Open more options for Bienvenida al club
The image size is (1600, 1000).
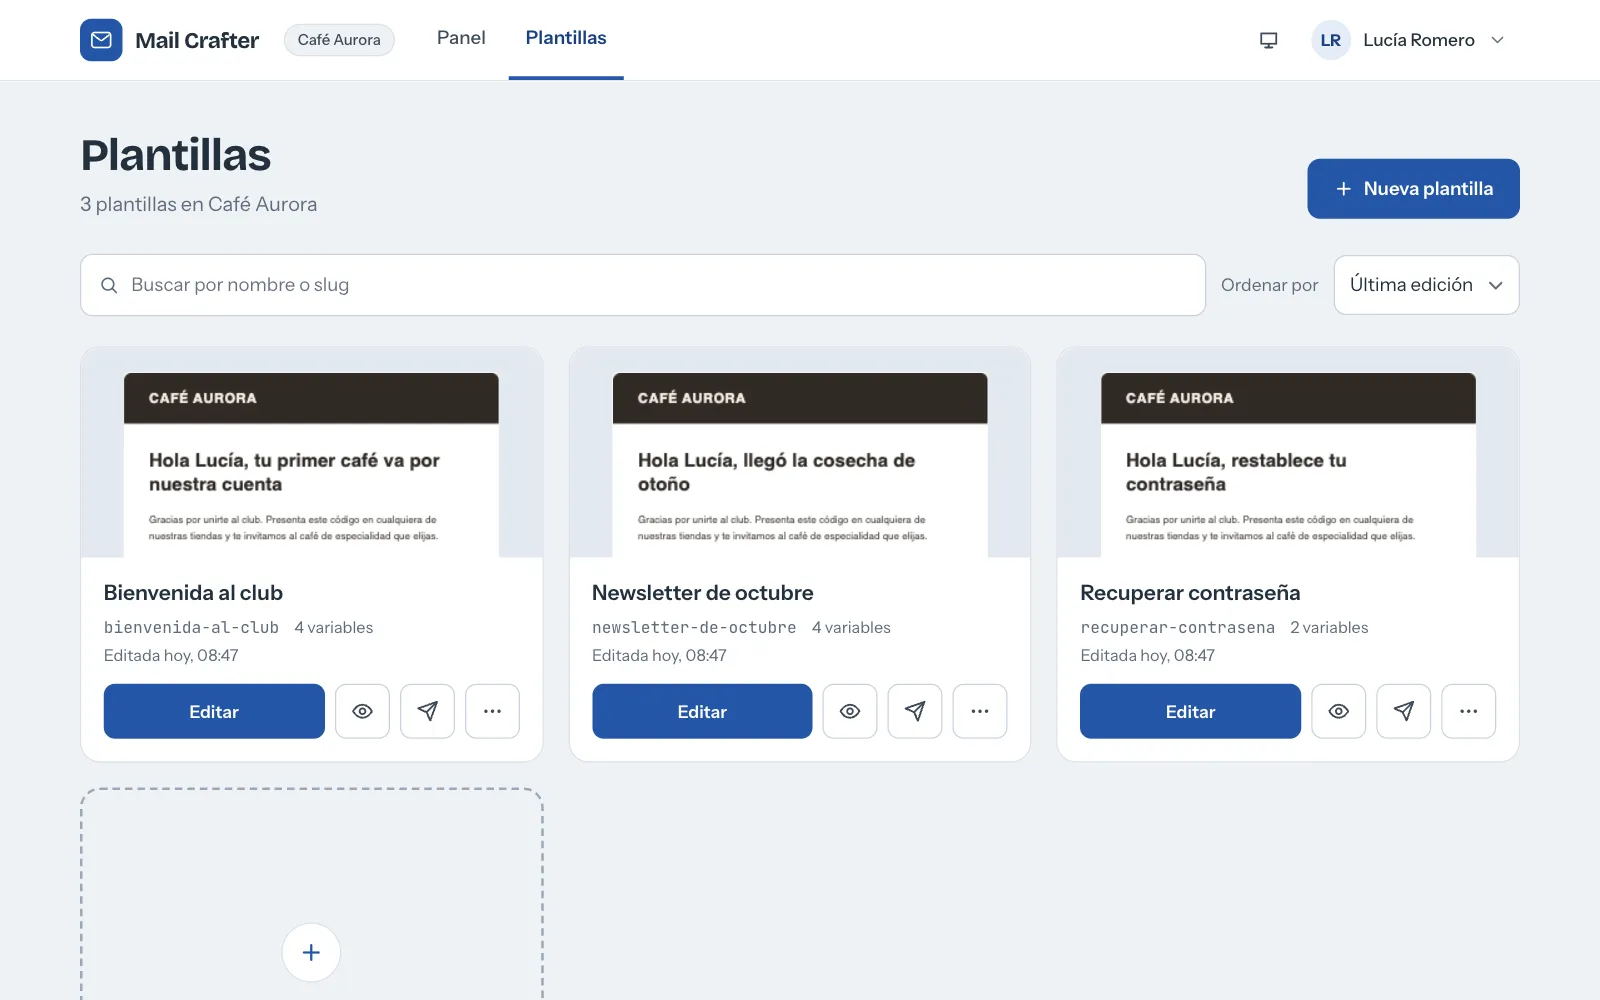(x=492, y=711)
